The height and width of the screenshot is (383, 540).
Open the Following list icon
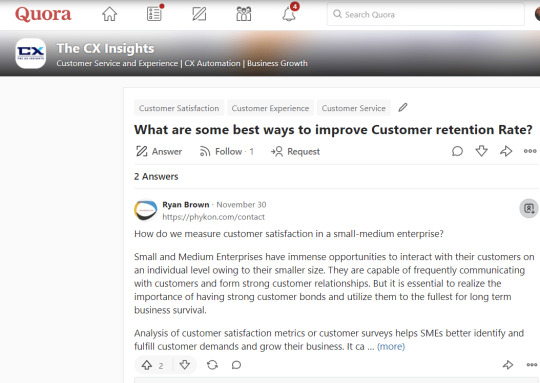pyautogui.click(x=154, y=14)
